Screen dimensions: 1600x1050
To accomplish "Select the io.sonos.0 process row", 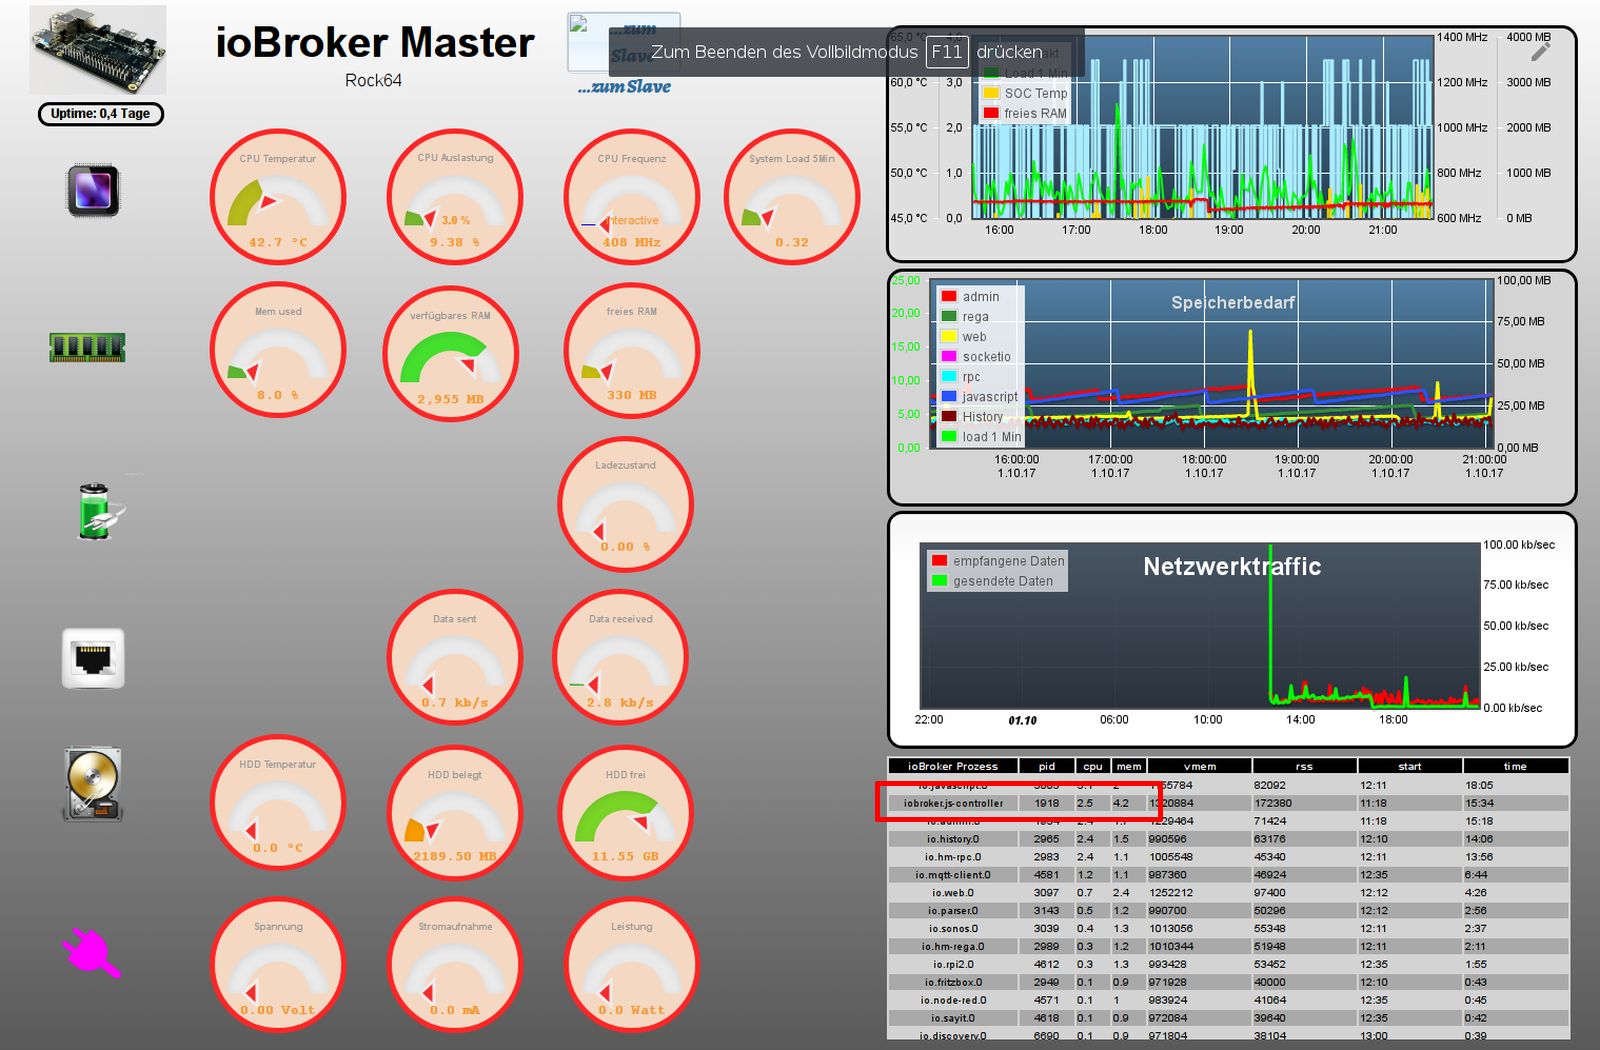I will click(x=1228, y=929).
